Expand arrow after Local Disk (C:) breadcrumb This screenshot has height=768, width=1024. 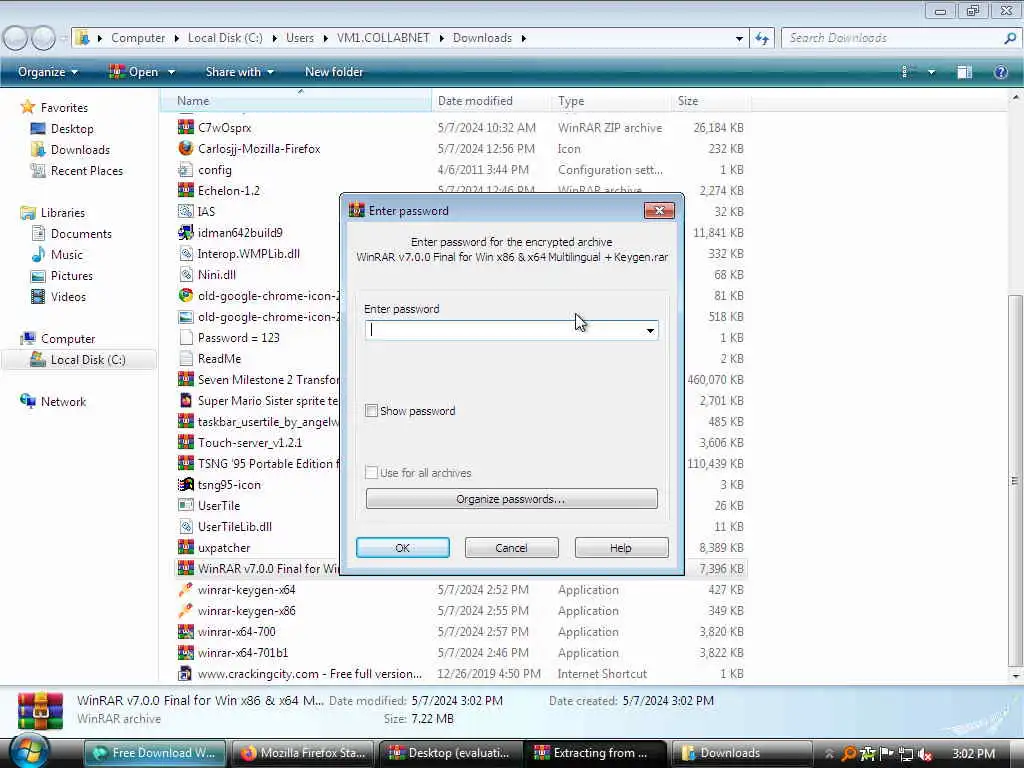(x=274, y=39)
